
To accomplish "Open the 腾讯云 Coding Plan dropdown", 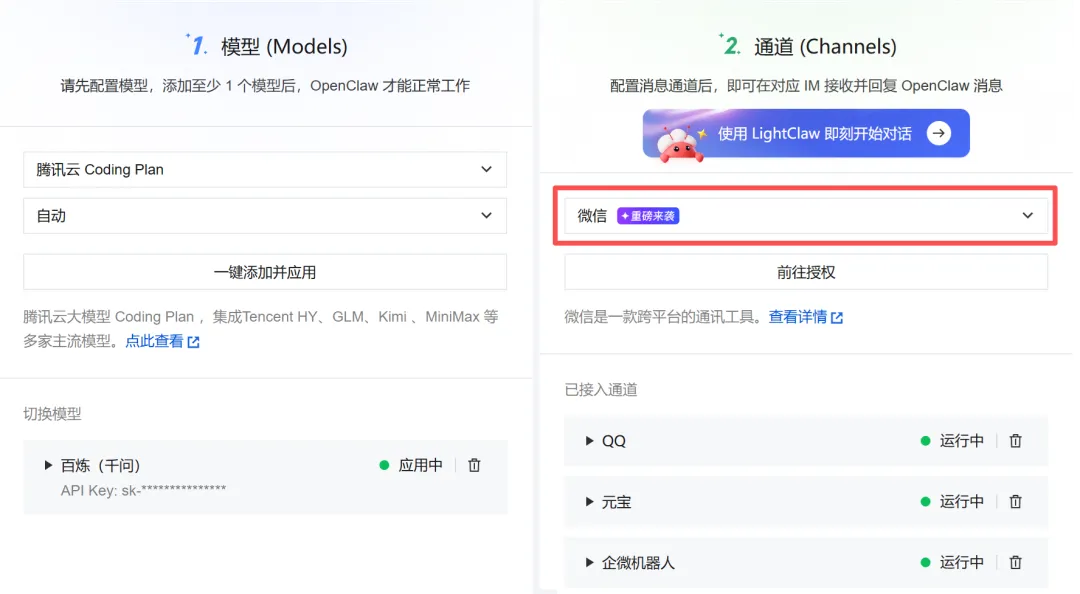I will click(x=265, y=170).
